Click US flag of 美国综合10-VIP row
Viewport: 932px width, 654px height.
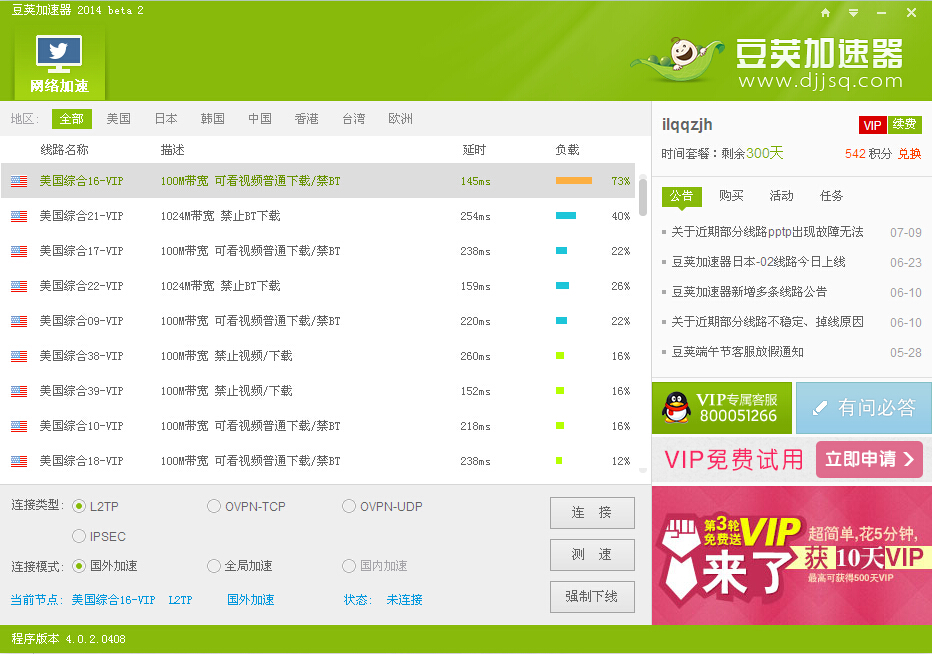coord(19,426)
